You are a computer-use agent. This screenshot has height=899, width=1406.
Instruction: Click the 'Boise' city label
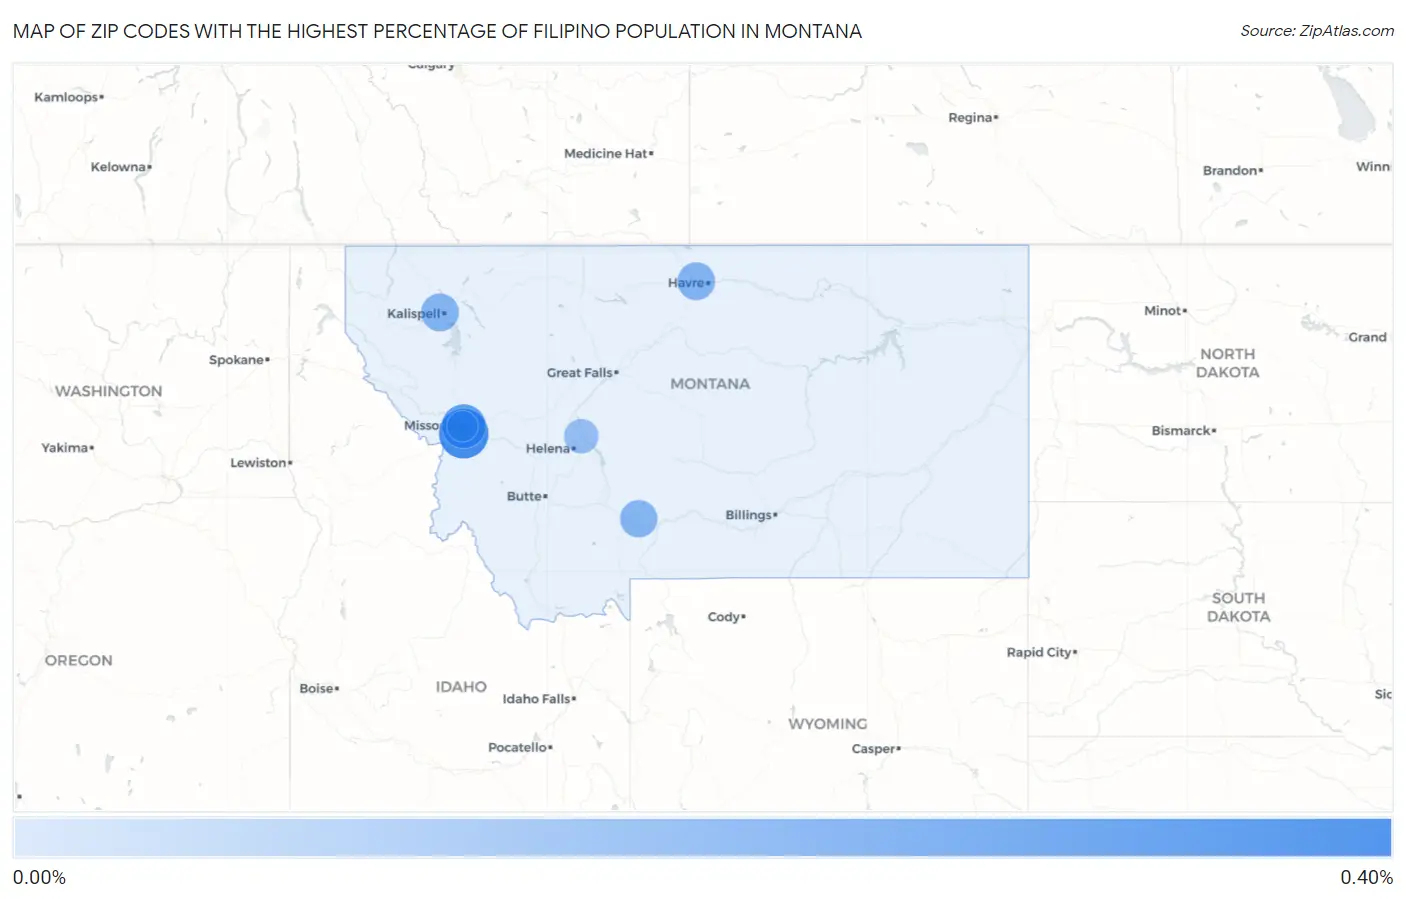pyautogui.click(x=319, y=689)
